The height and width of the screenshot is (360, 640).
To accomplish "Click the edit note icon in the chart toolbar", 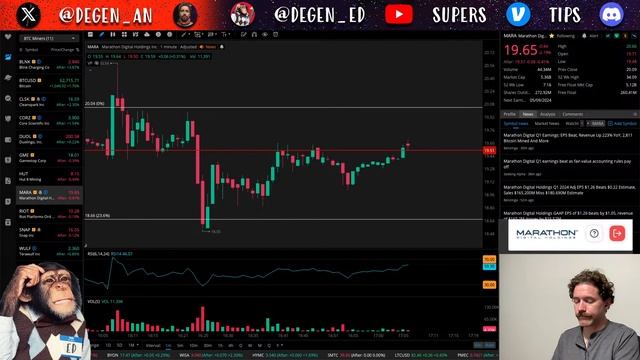I will click(x=243, y=35).
